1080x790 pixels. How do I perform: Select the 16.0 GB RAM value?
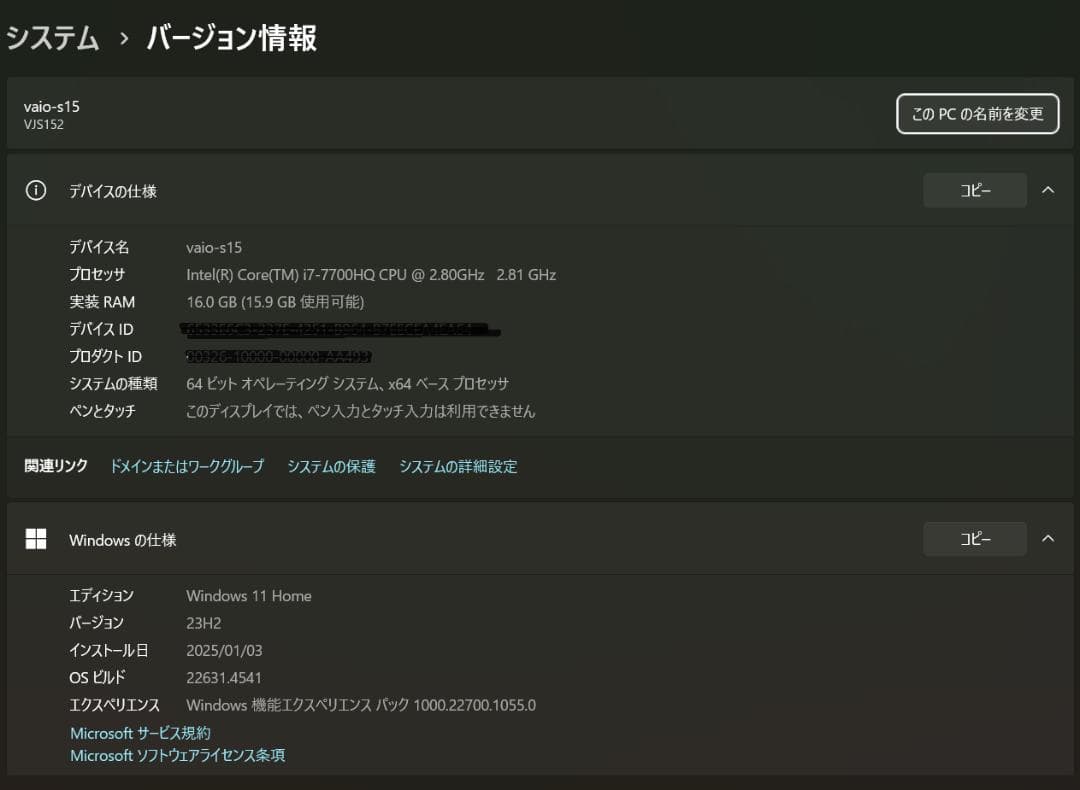tap(275, 302)
